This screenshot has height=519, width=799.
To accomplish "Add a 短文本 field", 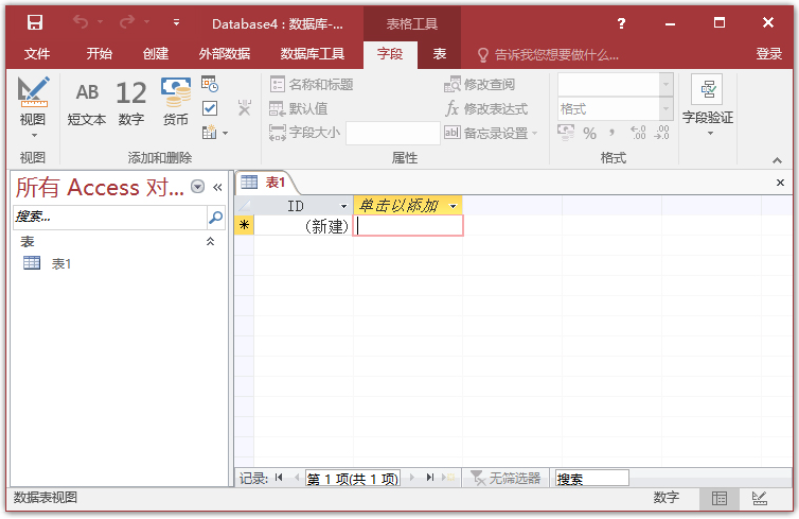I will coord(87,103).
